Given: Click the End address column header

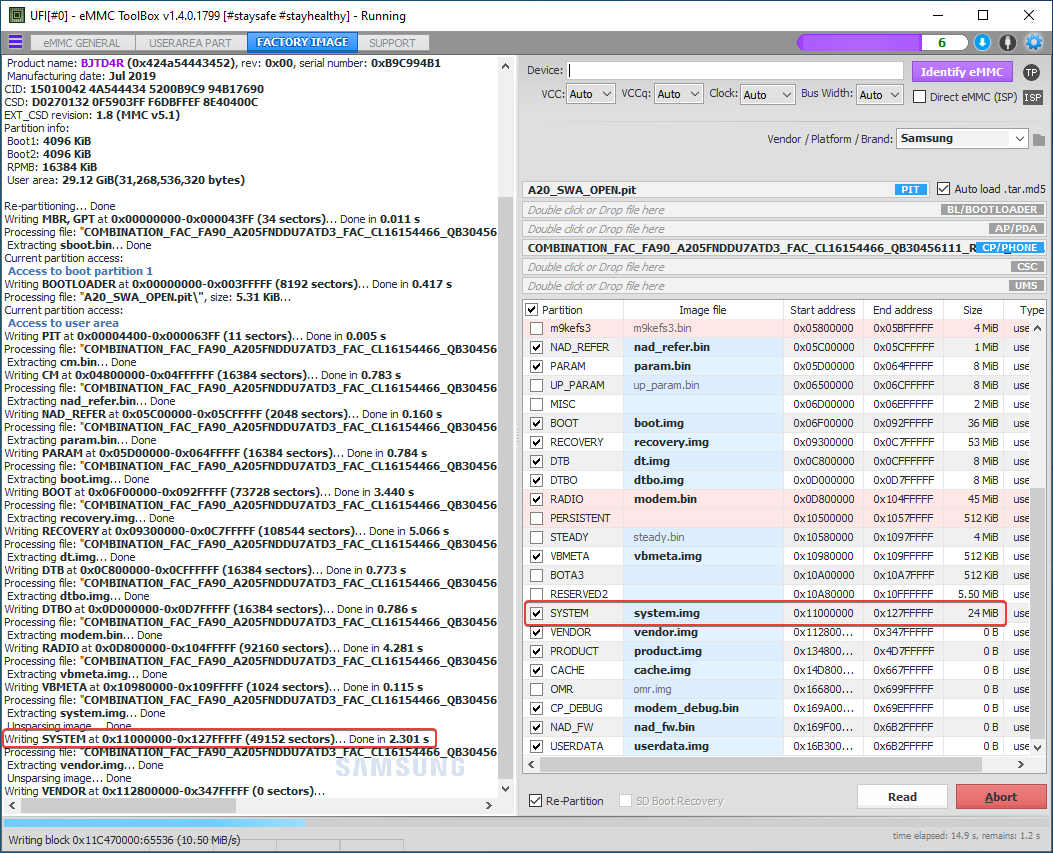Looking at the screenshot, I should [903, 310].
